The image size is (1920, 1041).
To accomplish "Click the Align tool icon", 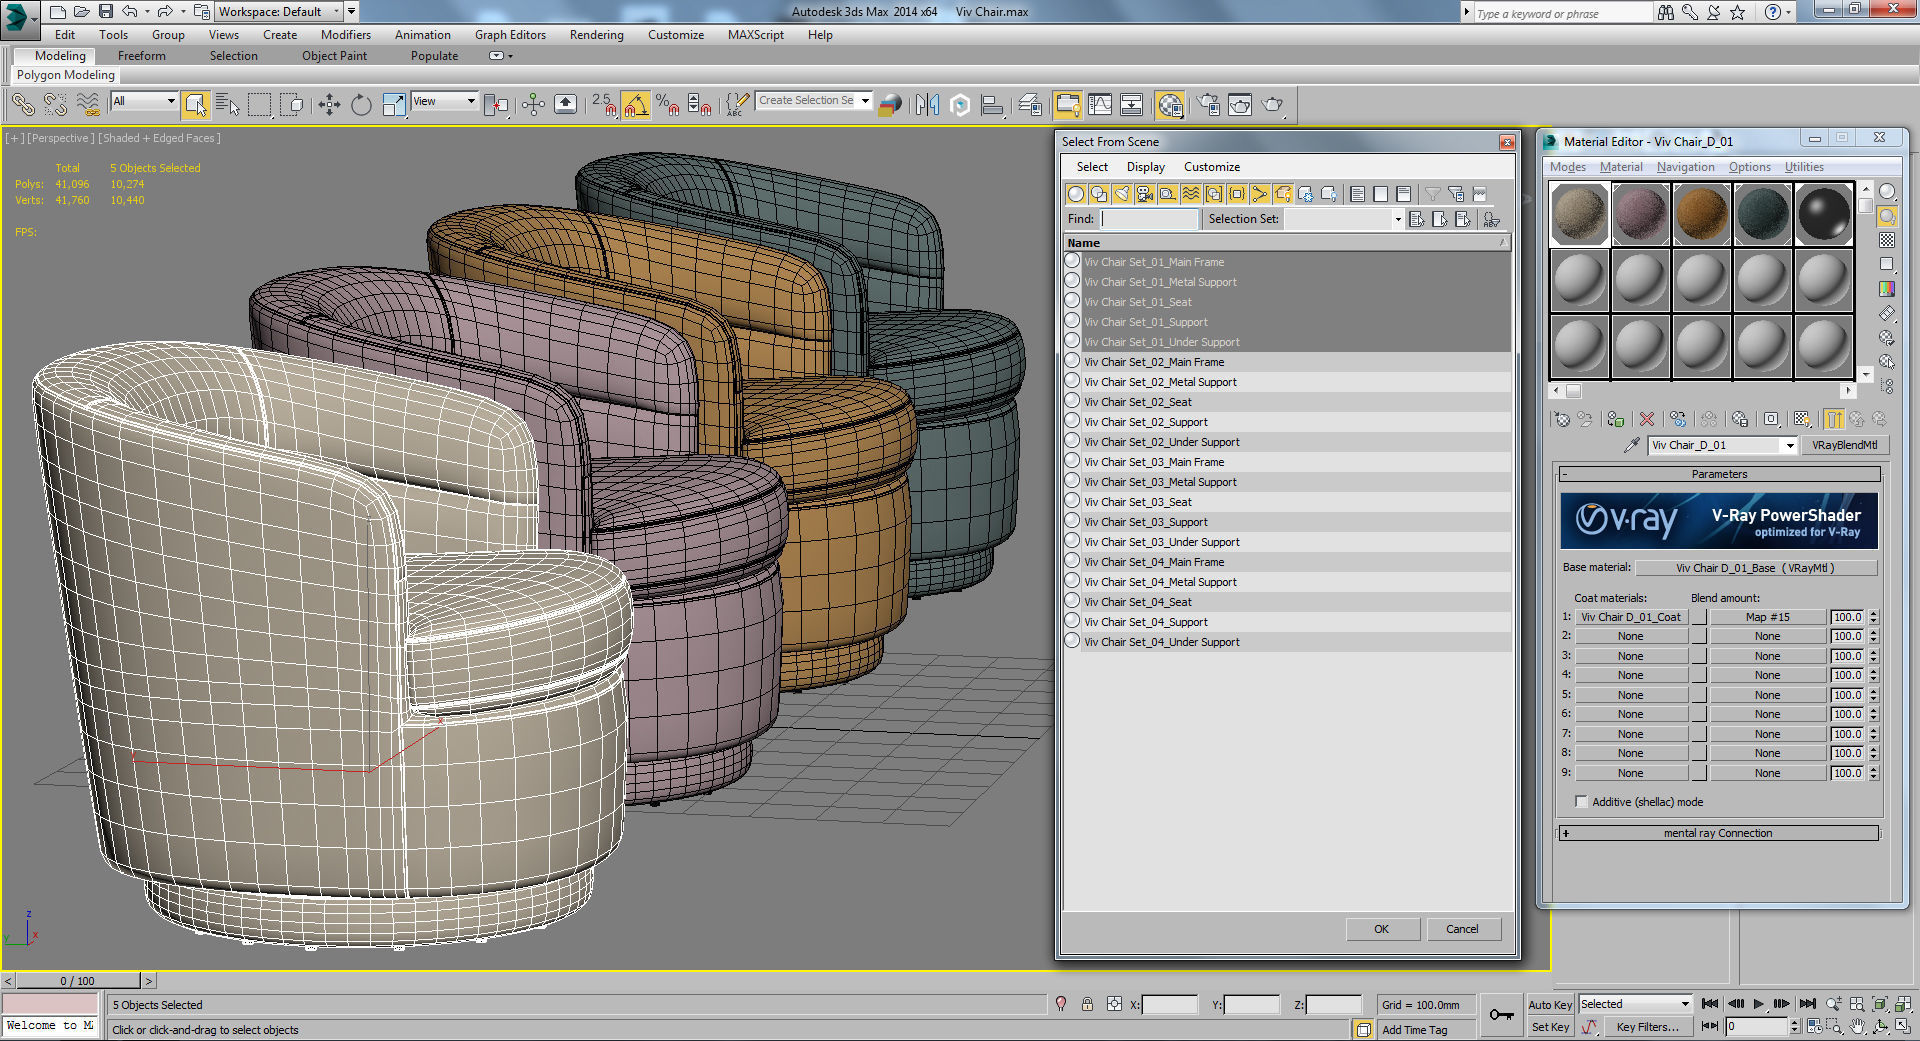I will pyautogui.click(x=993, y=104).
